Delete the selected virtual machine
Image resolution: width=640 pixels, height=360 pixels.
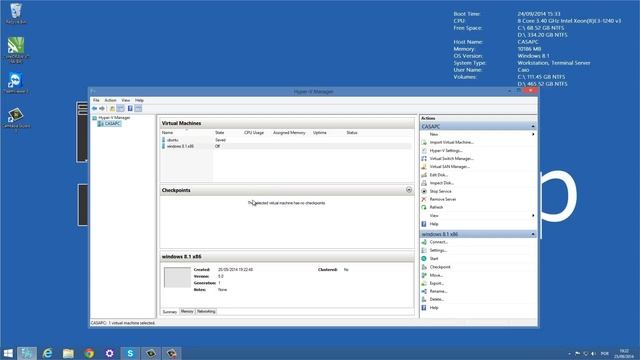pyautogui.click(x=437, y=300)
